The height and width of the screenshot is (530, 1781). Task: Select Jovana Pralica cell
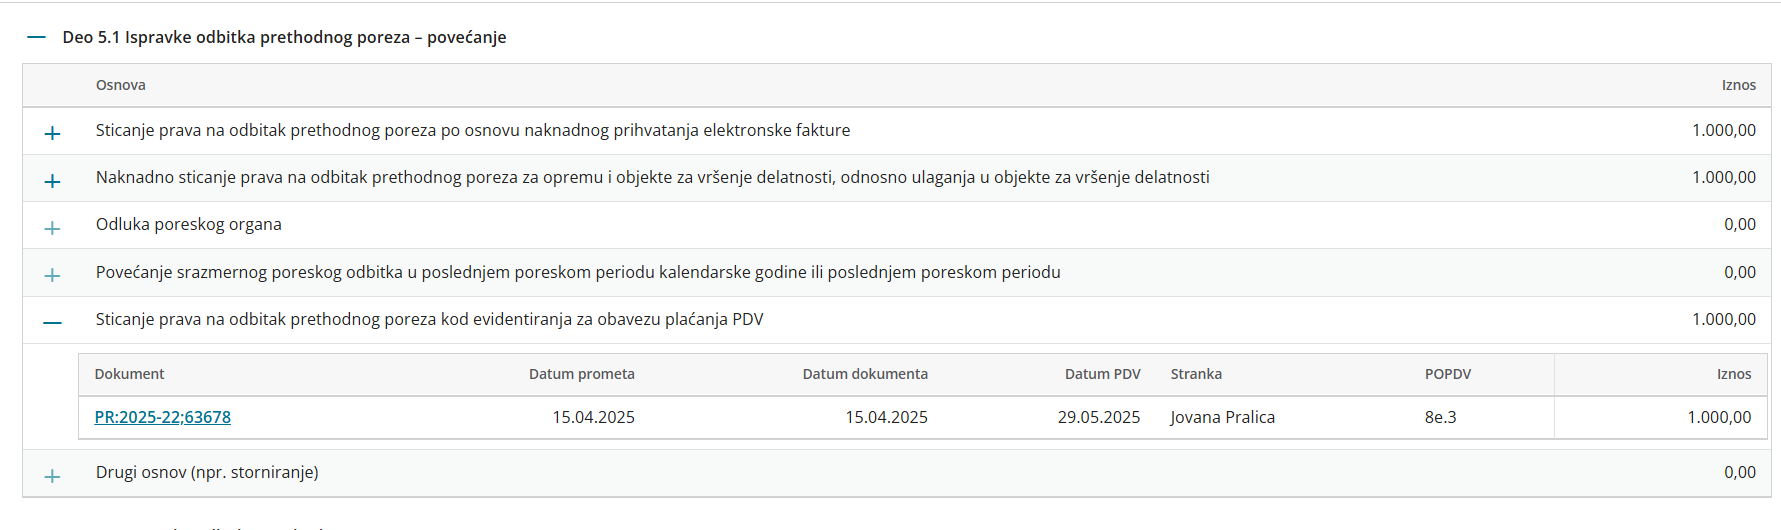[x=1222, y=417]
